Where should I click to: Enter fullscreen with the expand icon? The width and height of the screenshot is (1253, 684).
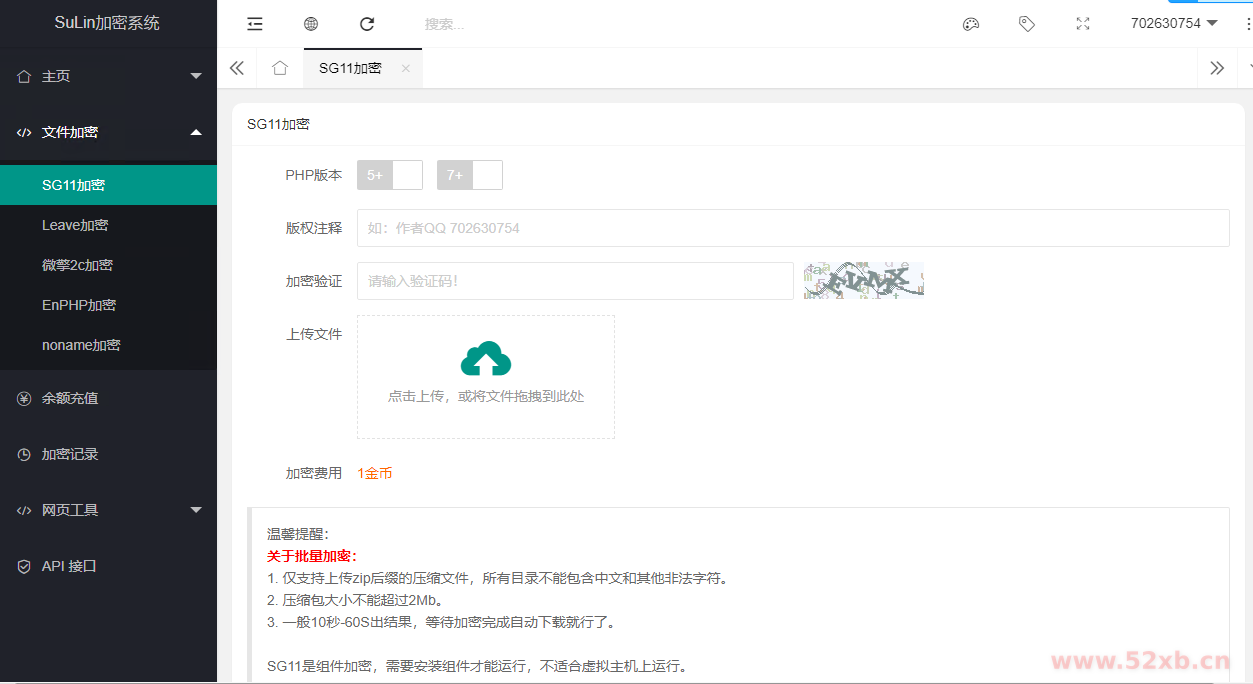[x=1082, y=24]
